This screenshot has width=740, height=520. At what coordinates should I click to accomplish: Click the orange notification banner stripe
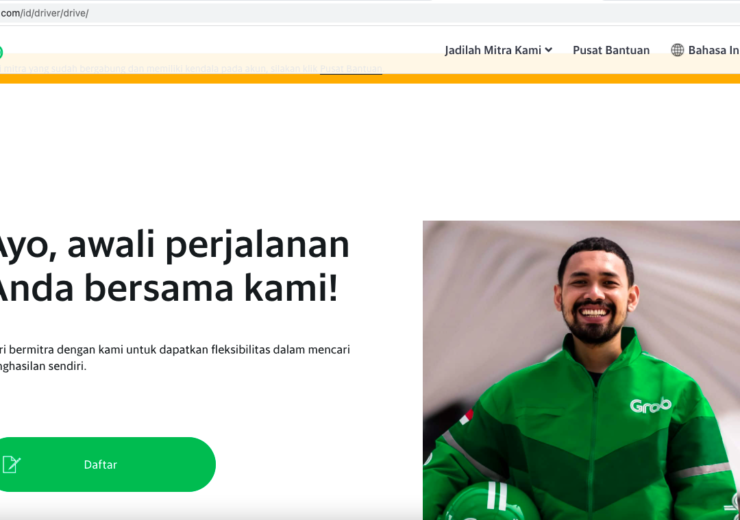pyautogui.click(x=370, y=79)
